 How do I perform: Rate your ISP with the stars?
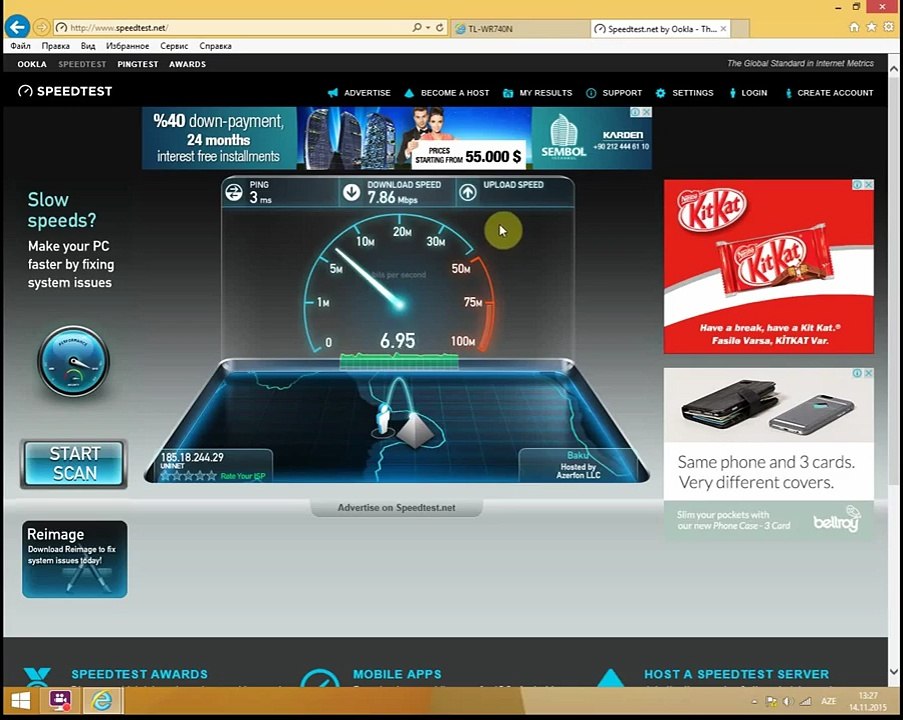pos(188,476)
